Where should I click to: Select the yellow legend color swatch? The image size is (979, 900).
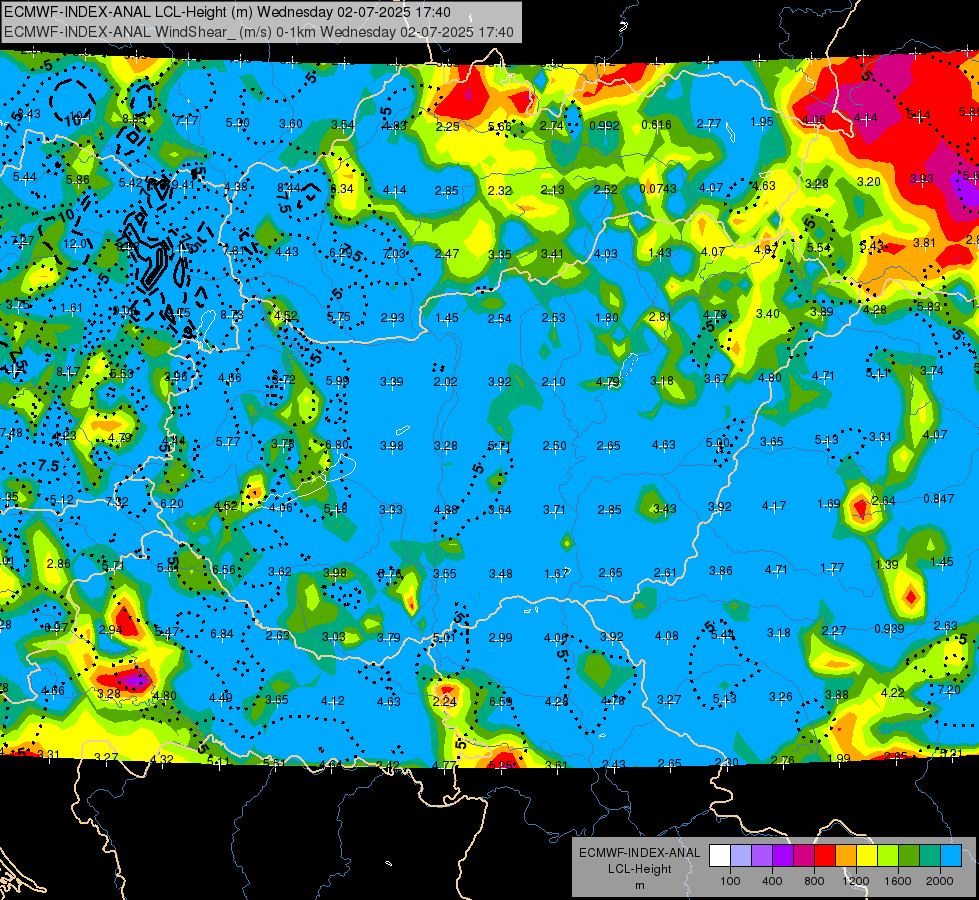pos(867,856)
